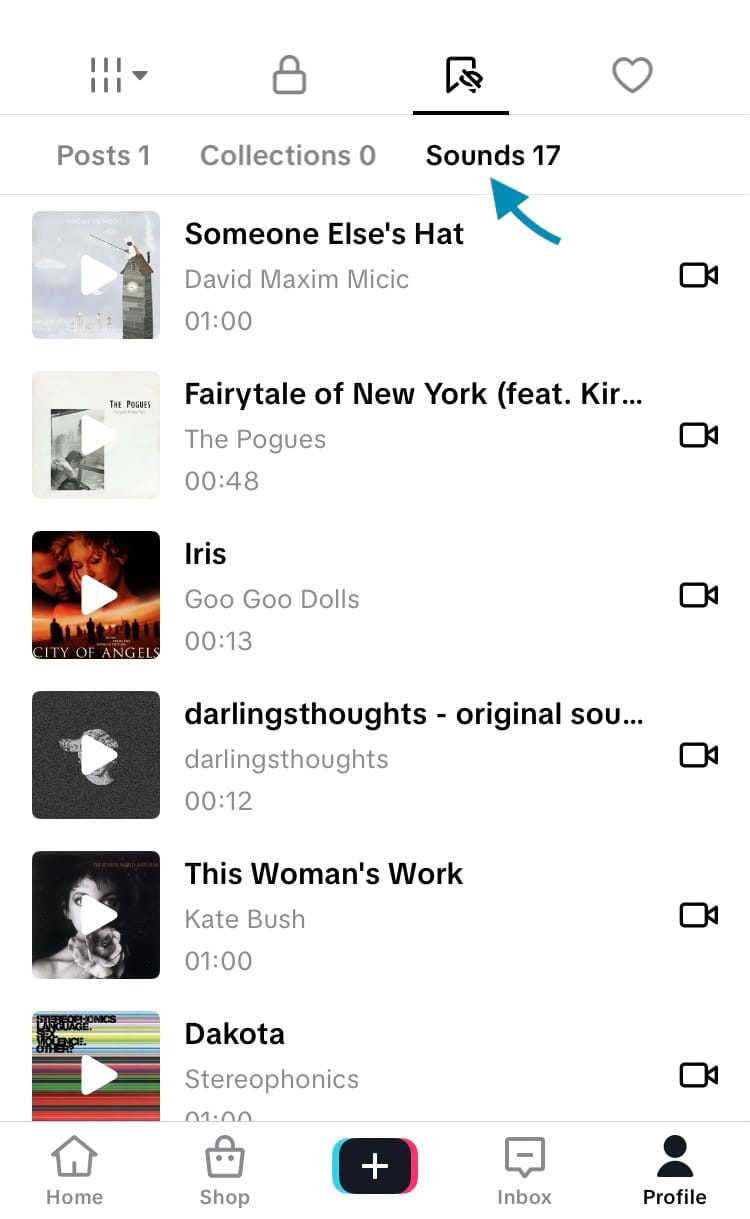Open the Inbox messages
Viewport: 750px width, 1219px height.
click(x=524, y=1172)
